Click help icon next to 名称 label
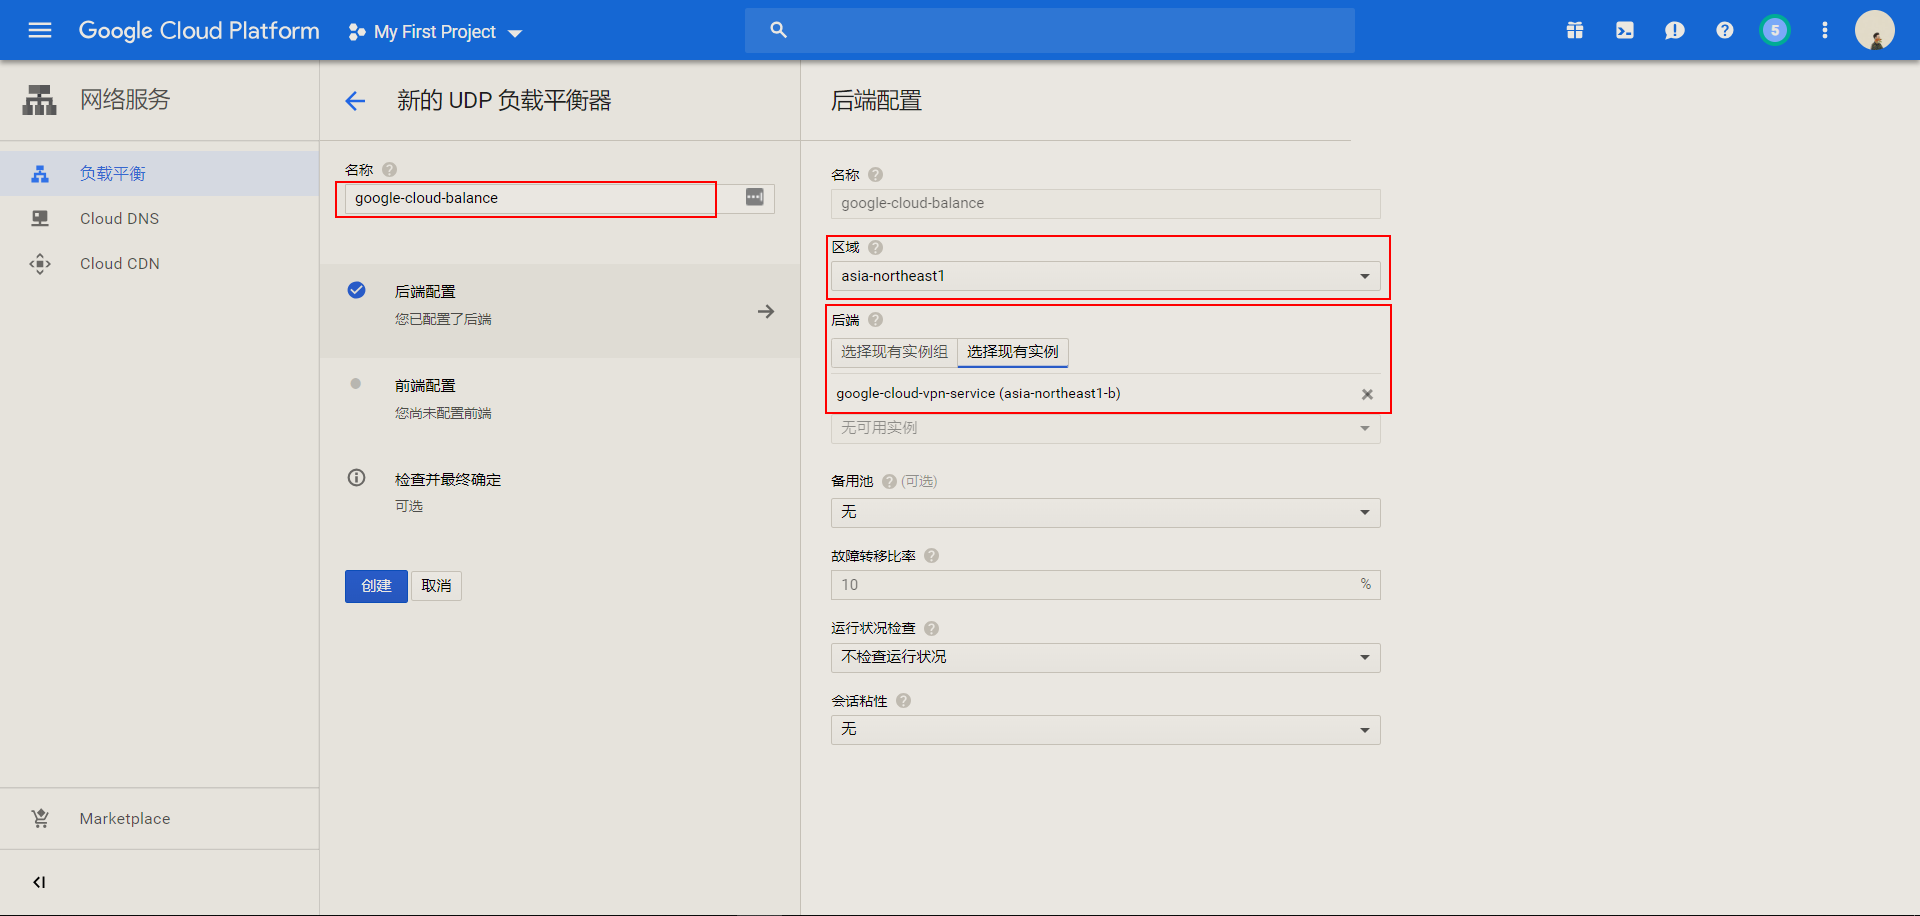Image resolution: width=1920 pixels, height=916 pixels. point(390,170)
